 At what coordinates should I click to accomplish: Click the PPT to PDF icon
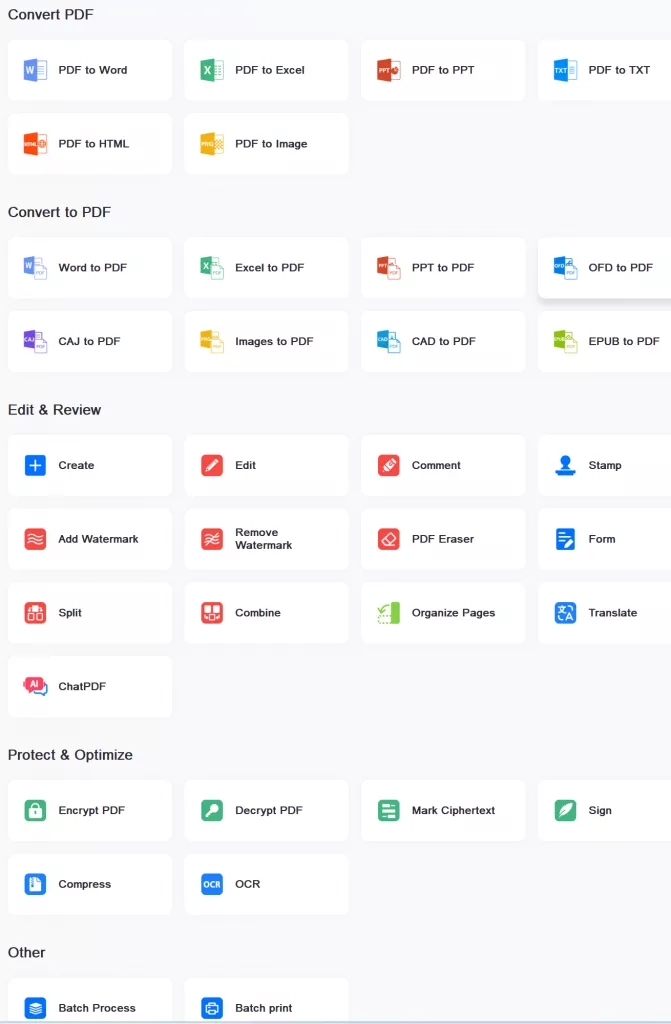point(389,268)
